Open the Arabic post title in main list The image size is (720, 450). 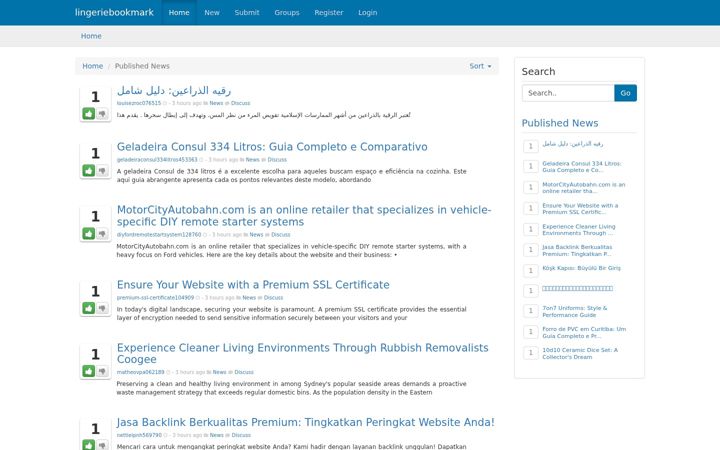(174, 90)
